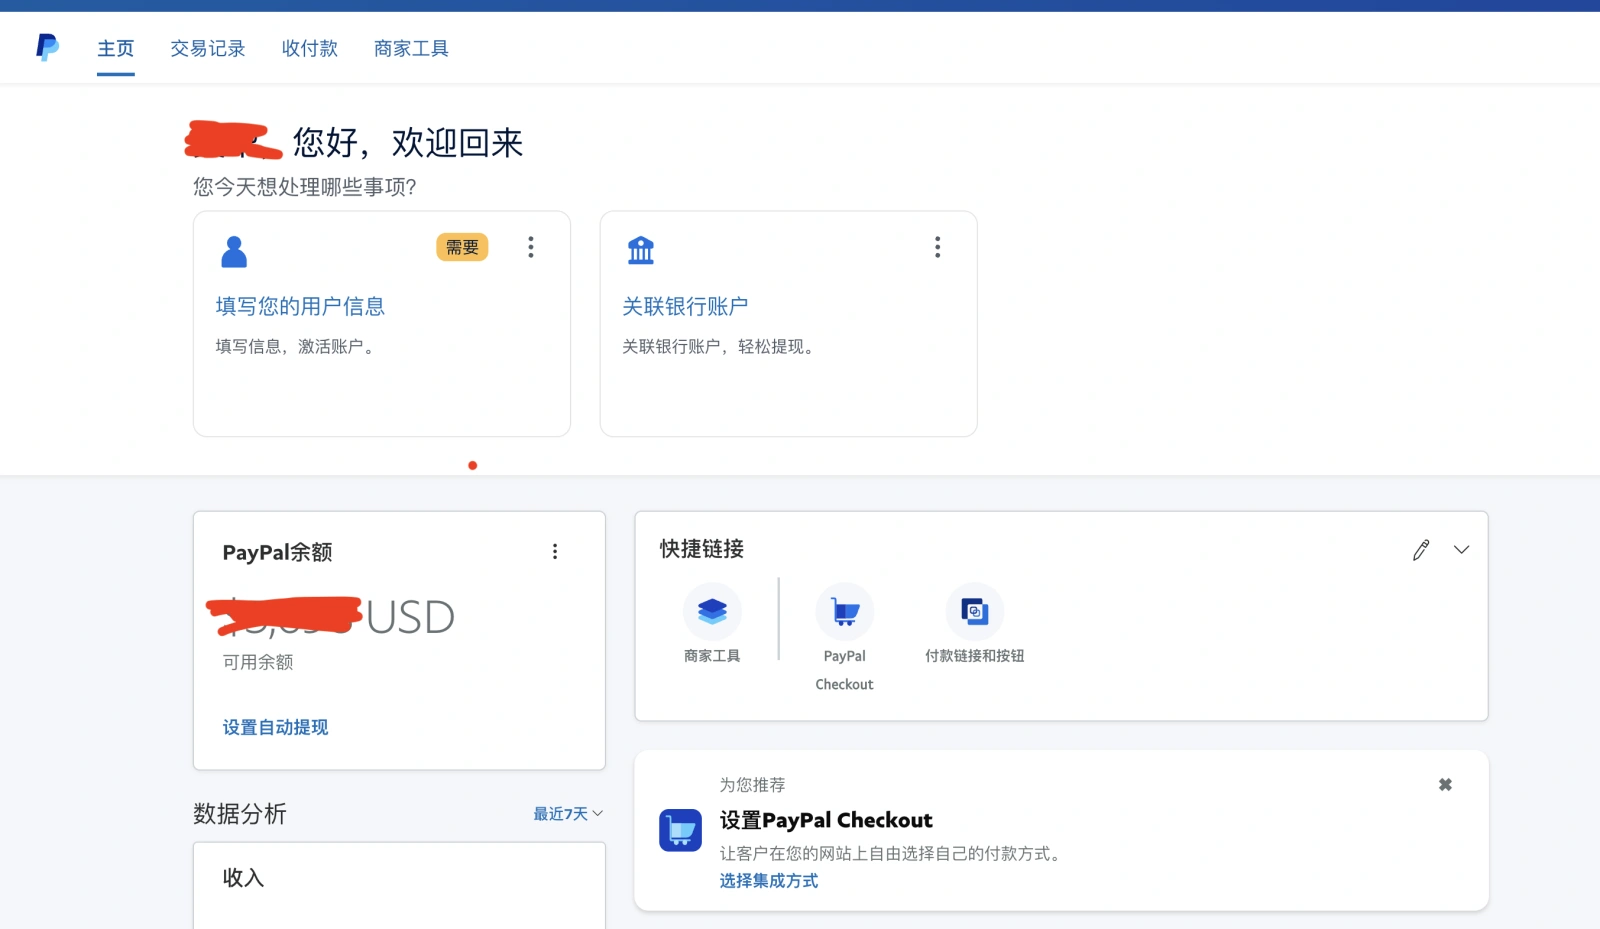Click the red carousel indicator dot
The width and height of the screenshot is (1600, 929).
tap(473, 465)
